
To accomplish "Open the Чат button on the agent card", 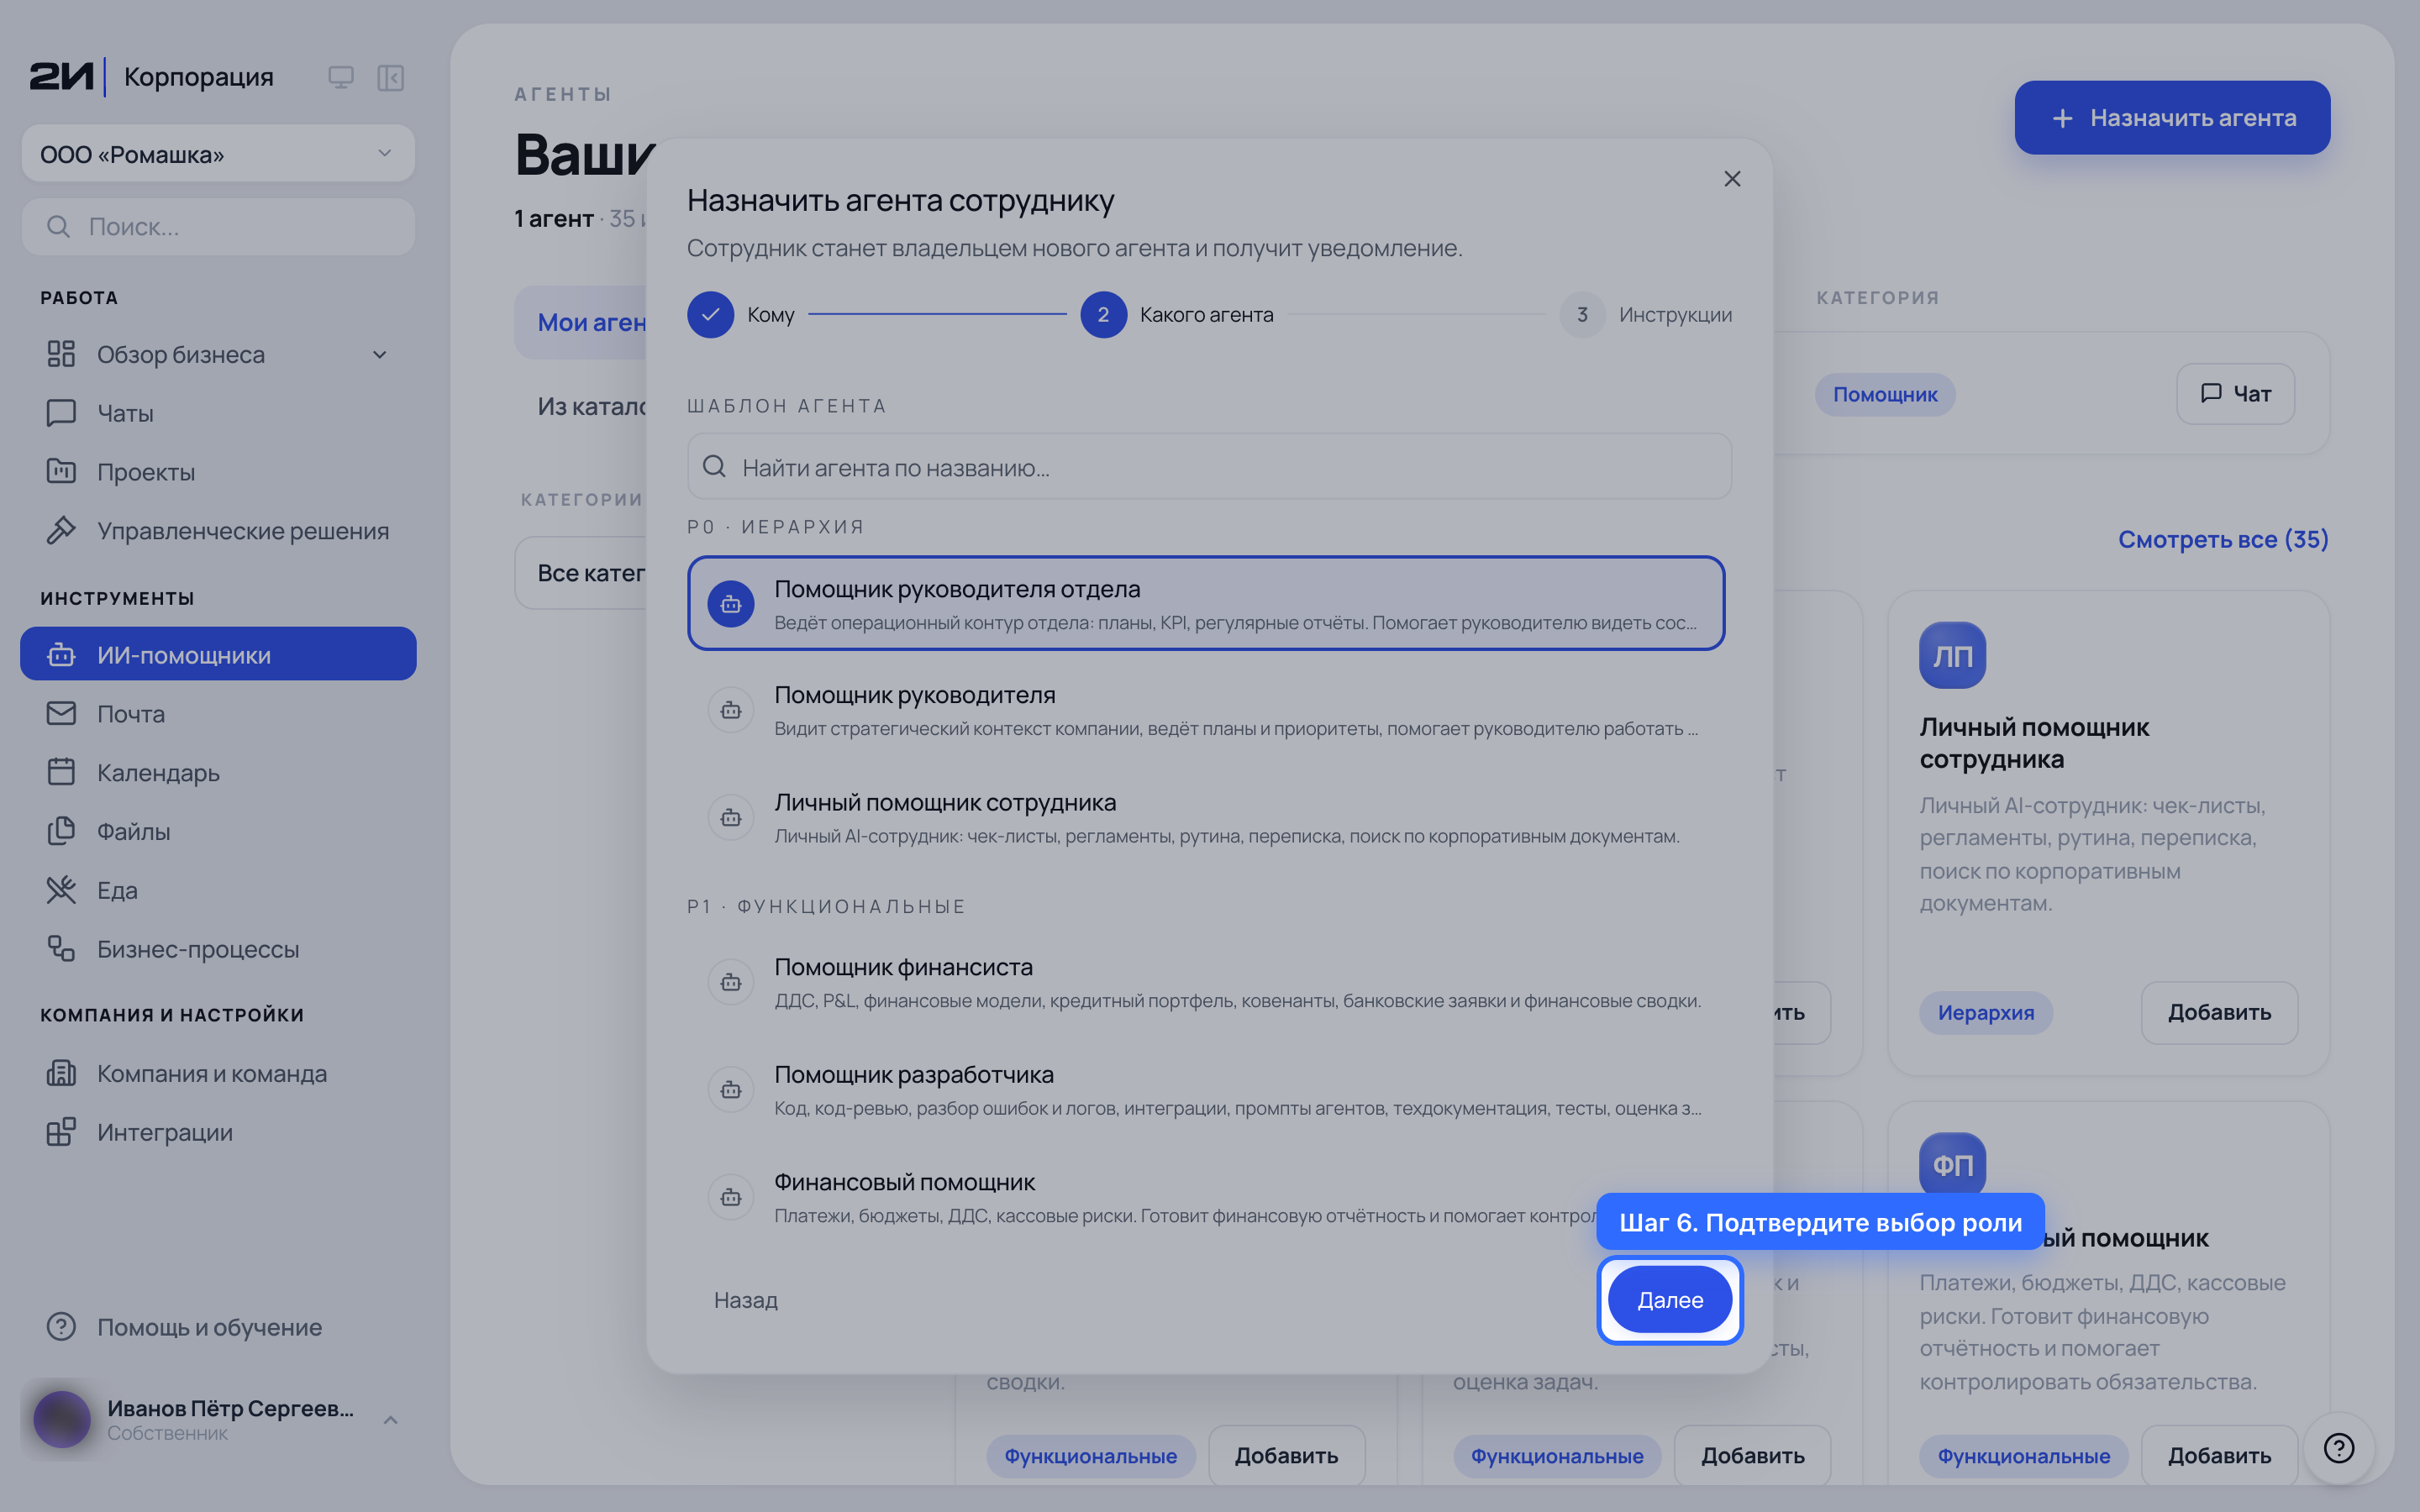I will tap(2235, 394).
